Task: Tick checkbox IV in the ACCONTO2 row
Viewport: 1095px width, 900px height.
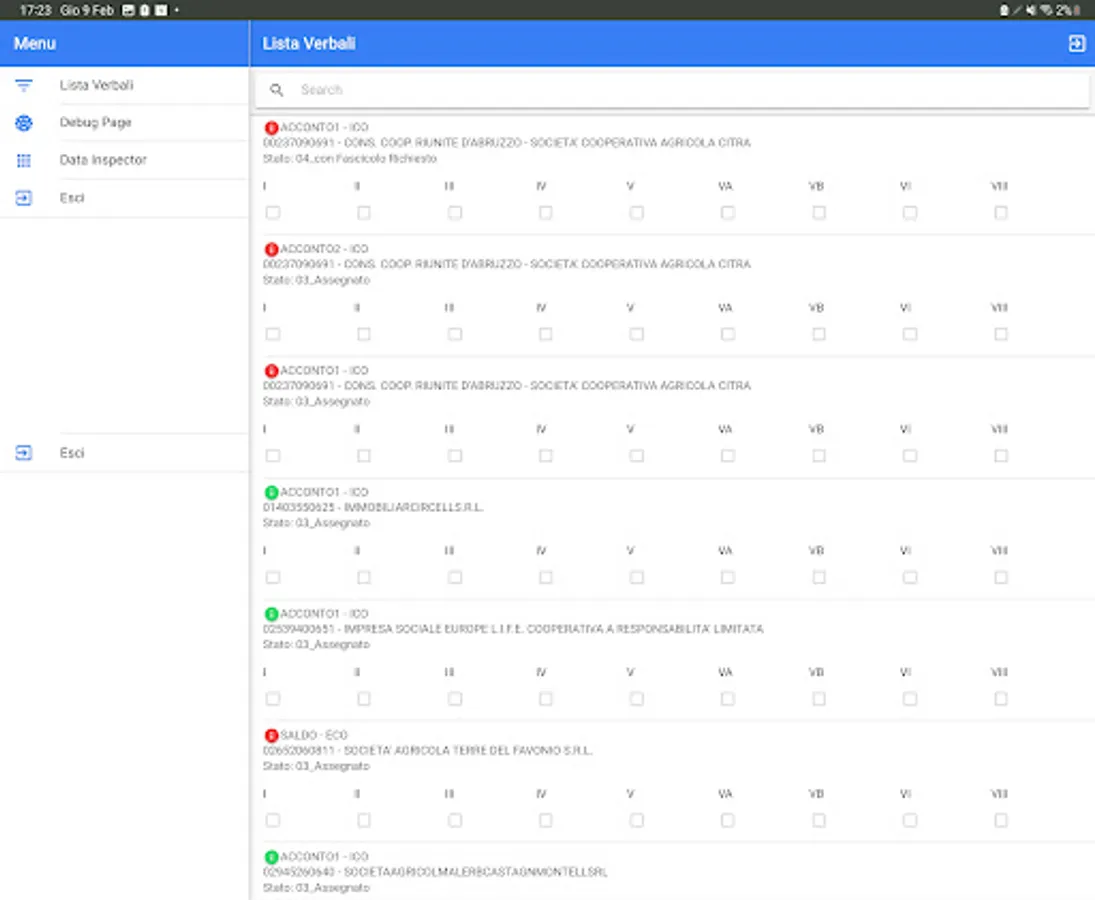Action: coord(545,334)
